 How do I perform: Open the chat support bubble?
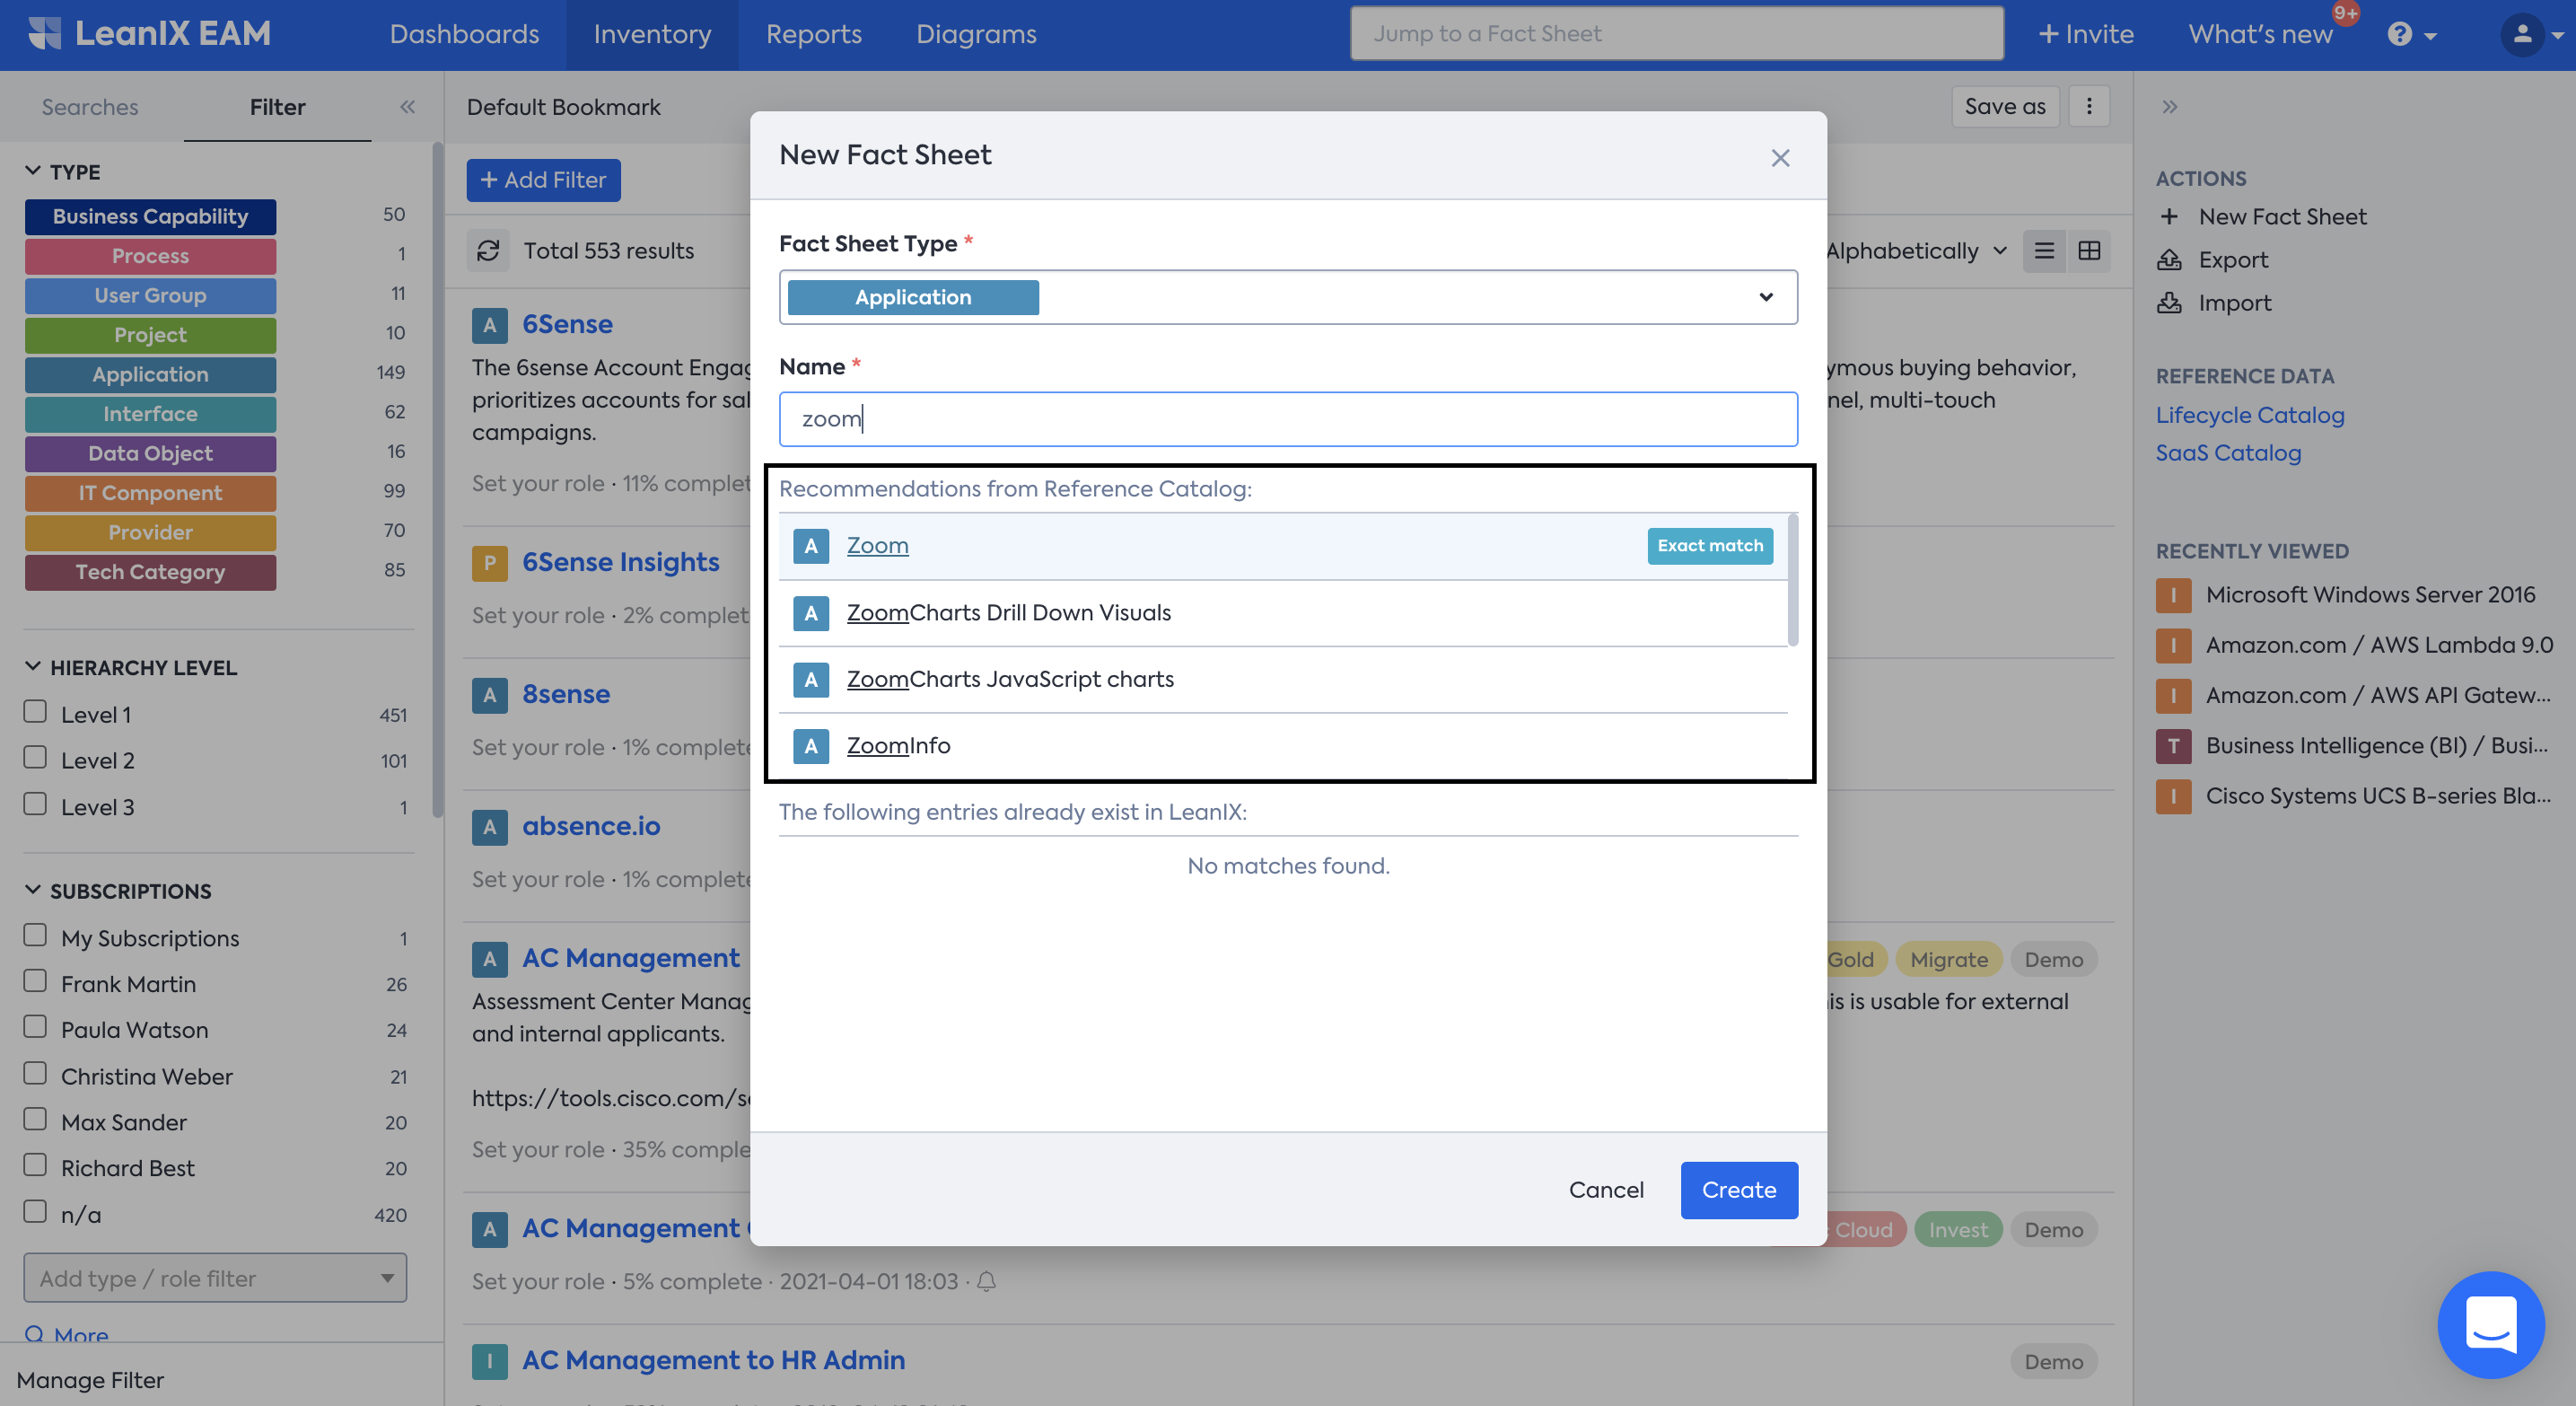(x=2490, y=1324)
